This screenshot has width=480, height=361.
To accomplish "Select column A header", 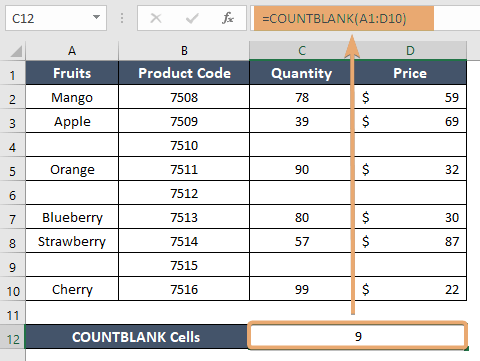I will tap(72, 51).
